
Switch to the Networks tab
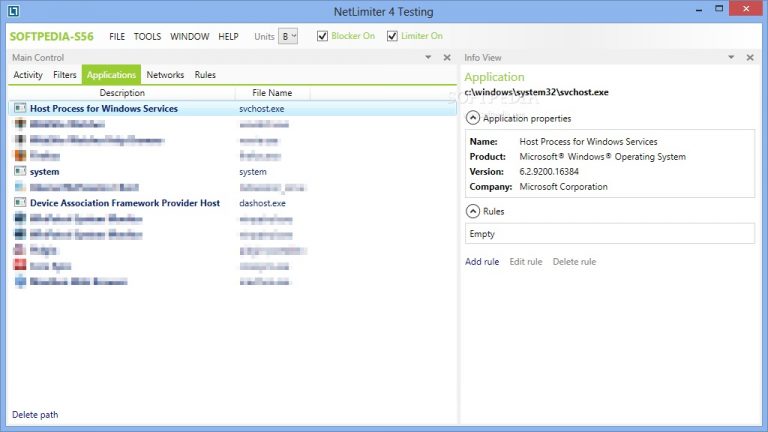pos(165,75)
